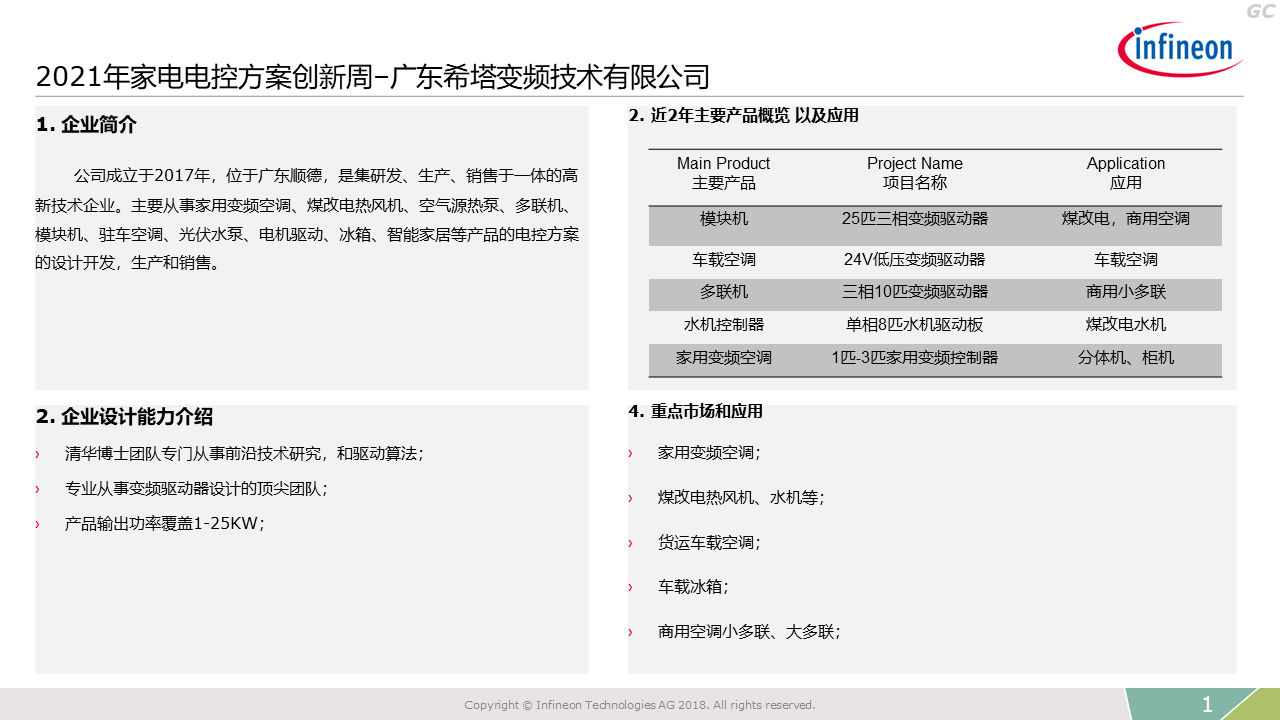Click the bullet "车载冰箱"
Viewport: 1280px width, 720px height.
coord(693,587)
